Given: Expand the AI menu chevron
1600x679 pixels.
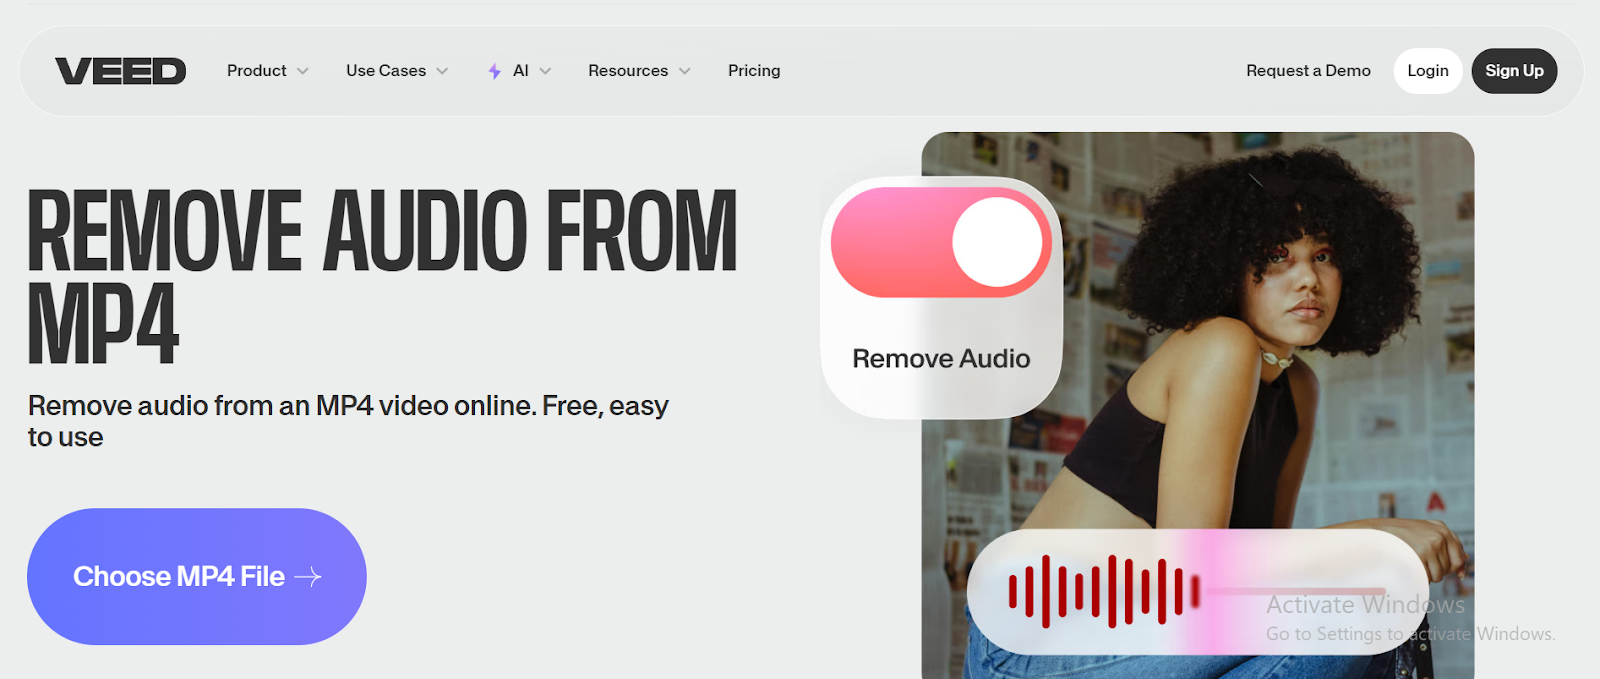Looking at the screenshot, I should 545,71.
